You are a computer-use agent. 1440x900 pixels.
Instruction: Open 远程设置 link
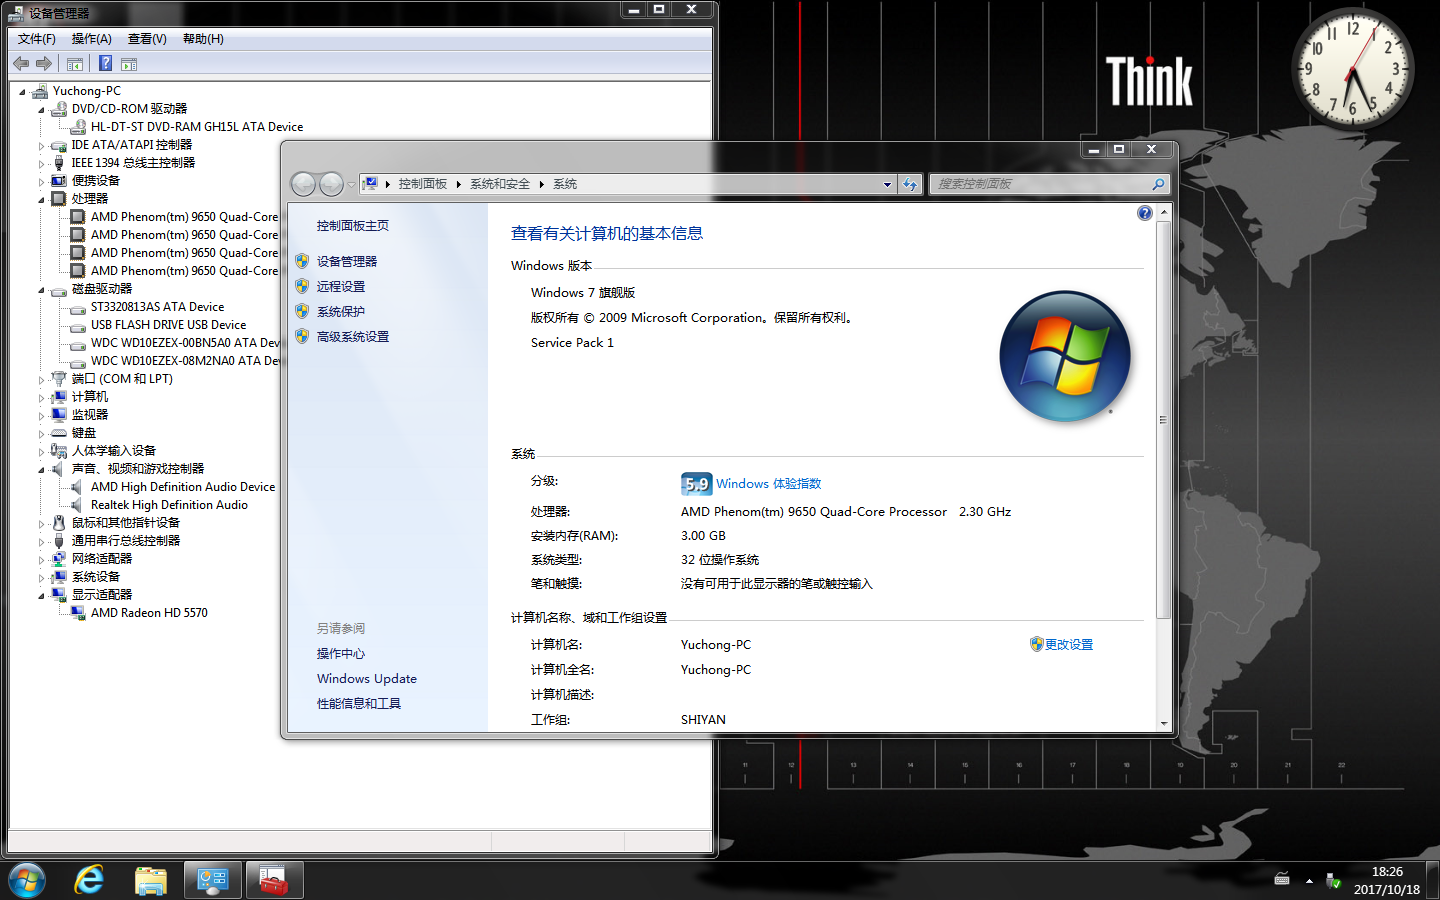341,286
